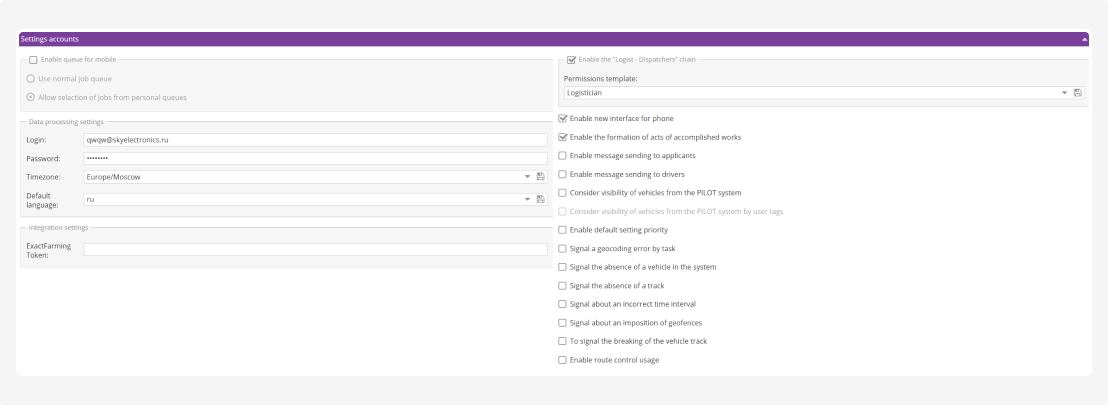
Task: Uncheck formation of acts of accomplished works
Action: point(562,137)
